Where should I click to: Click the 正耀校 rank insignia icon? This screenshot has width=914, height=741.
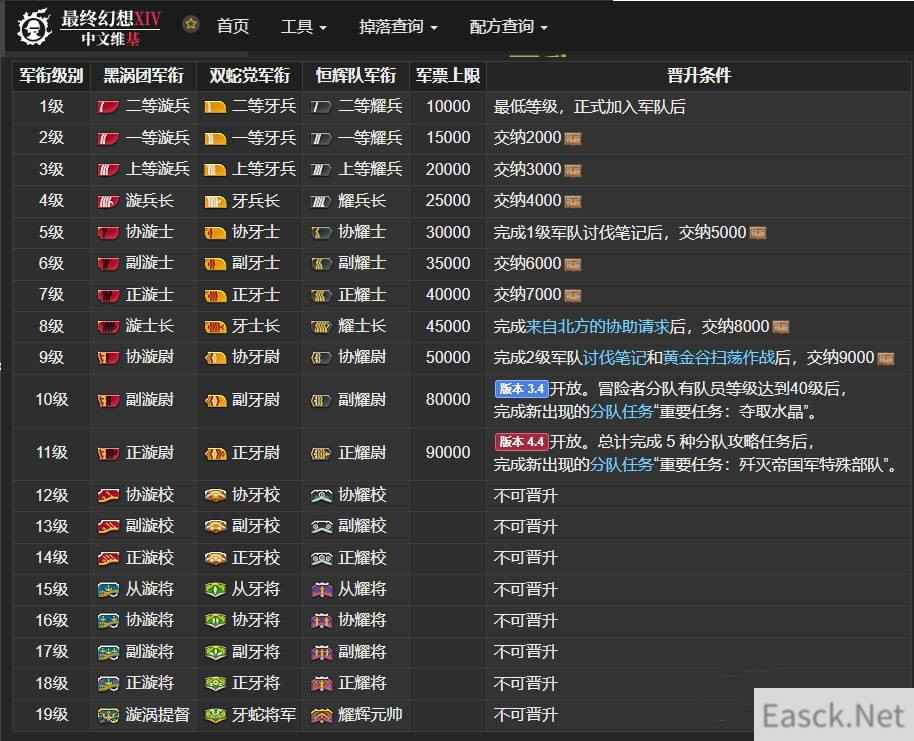pyautogui.click(x=321, y=558)
